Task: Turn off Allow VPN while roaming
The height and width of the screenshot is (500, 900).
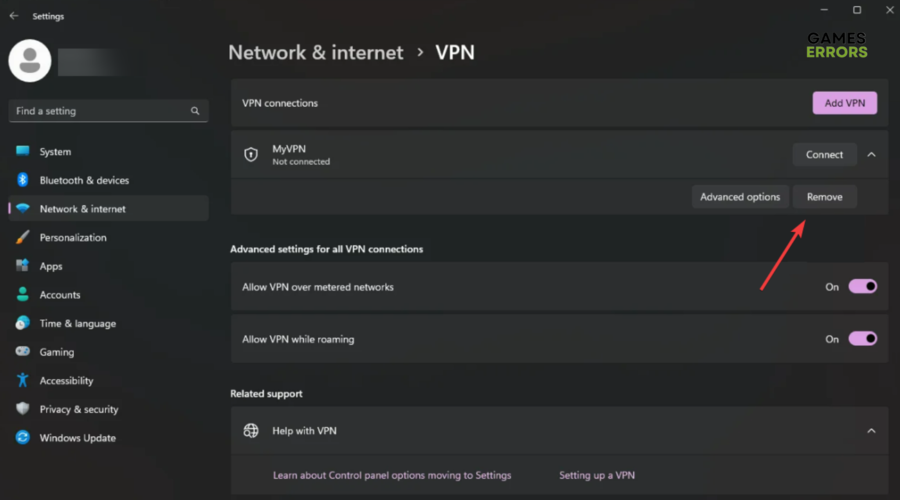Action: point(862,339)
